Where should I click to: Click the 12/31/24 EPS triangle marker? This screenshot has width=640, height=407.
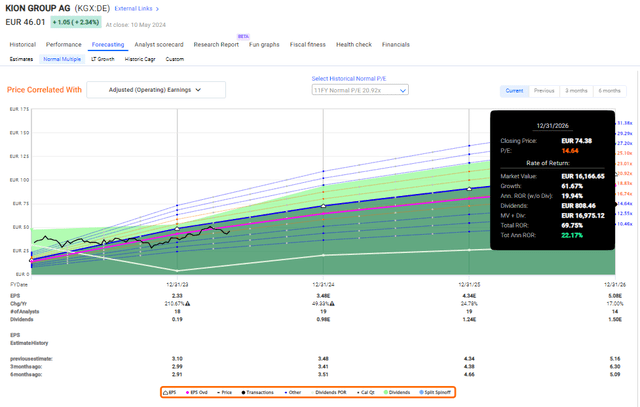point(323,206)
